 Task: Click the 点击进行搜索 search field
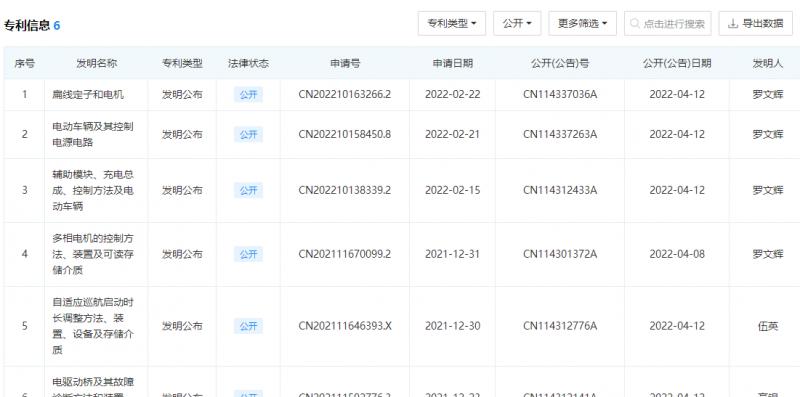pos(667,23)
